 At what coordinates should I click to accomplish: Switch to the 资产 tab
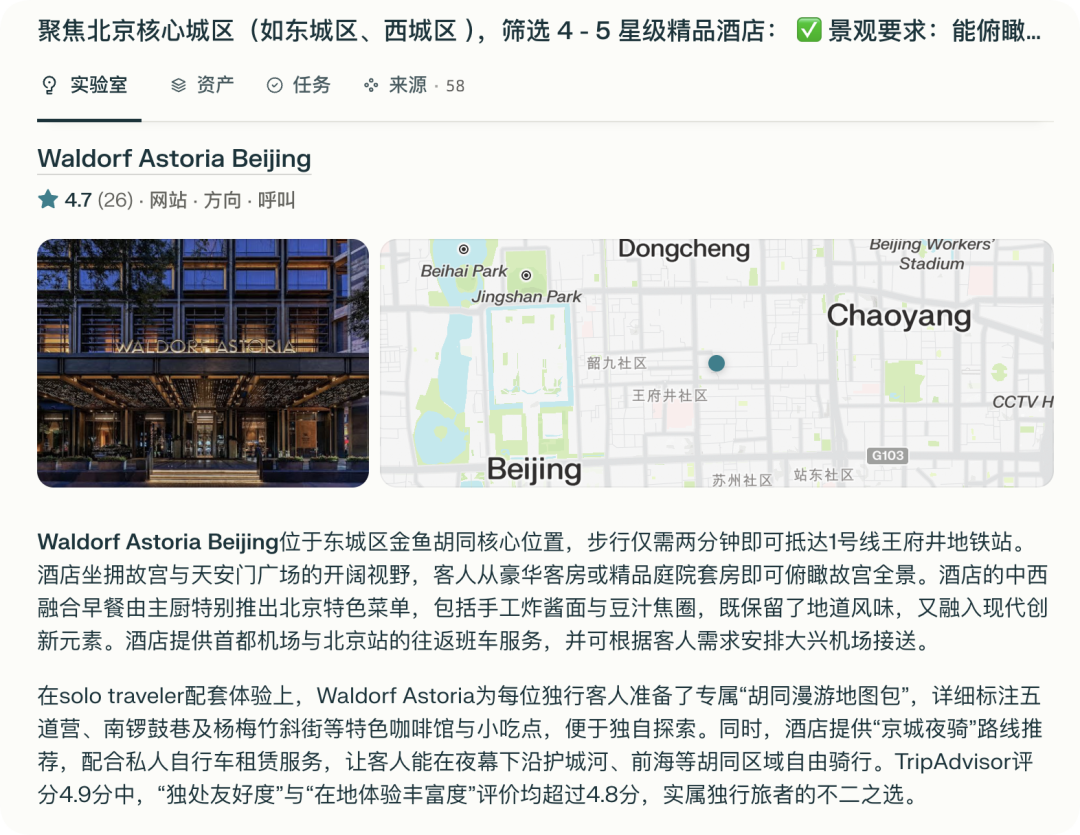pyautogui.click(x=202, y=85)
